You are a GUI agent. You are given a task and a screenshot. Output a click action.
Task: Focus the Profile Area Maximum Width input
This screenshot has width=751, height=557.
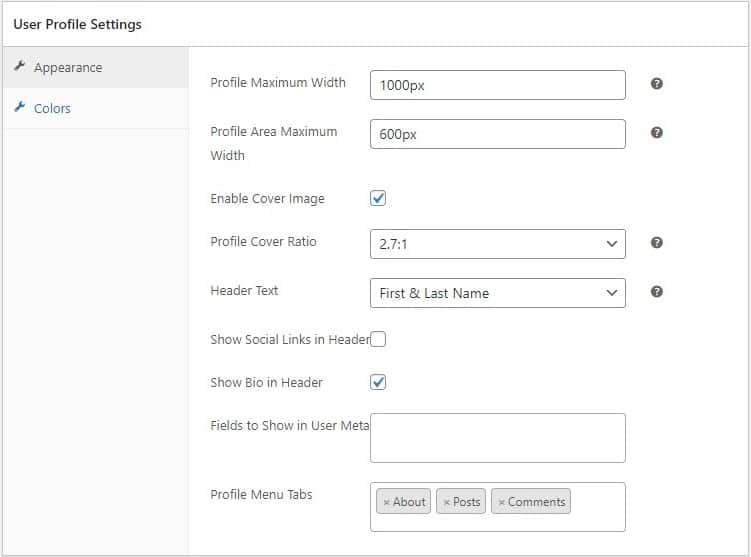(x=497, y=134)
